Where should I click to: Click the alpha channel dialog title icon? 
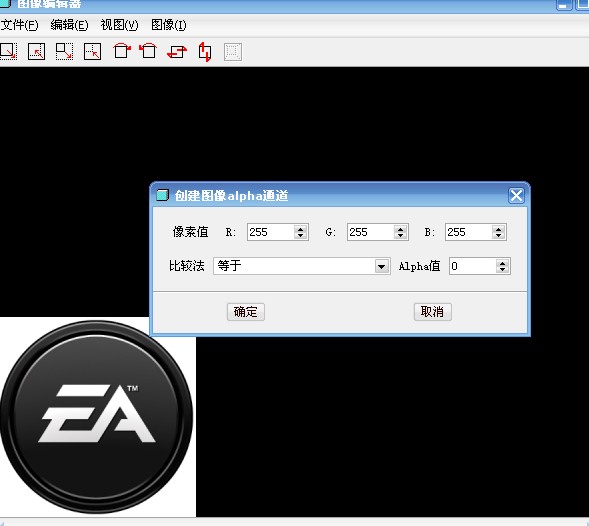pyautogui.click(x=162, y=195)
